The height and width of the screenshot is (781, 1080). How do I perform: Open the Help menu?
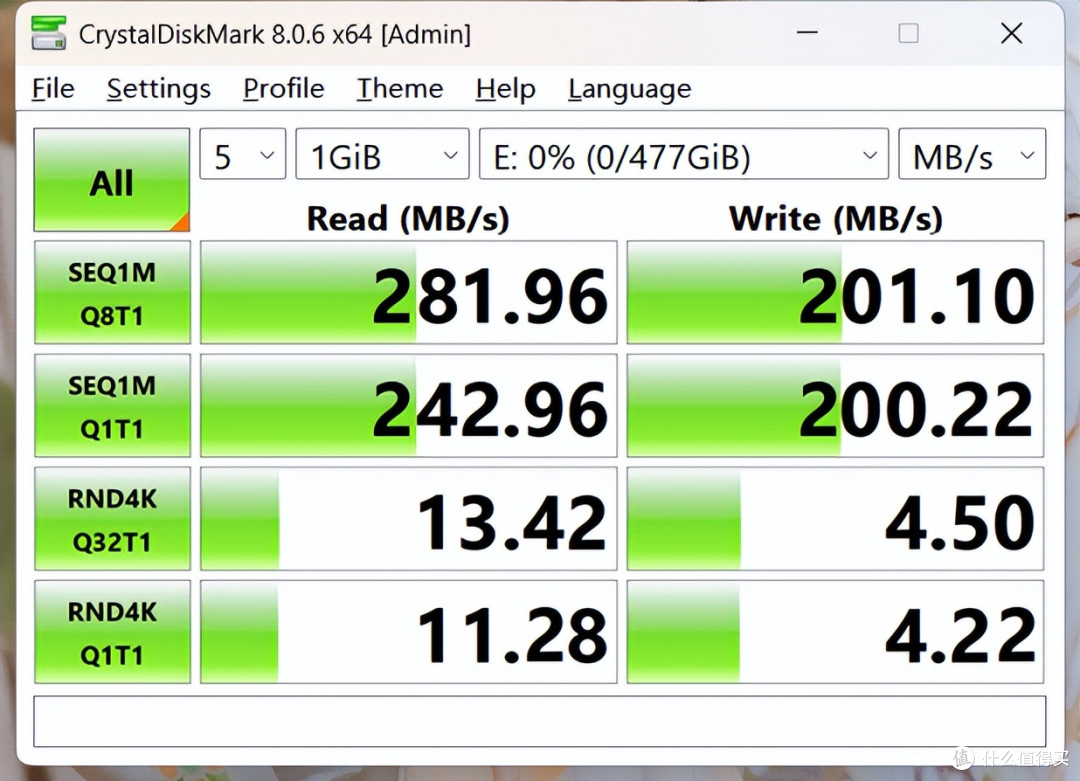coord(505,88)
